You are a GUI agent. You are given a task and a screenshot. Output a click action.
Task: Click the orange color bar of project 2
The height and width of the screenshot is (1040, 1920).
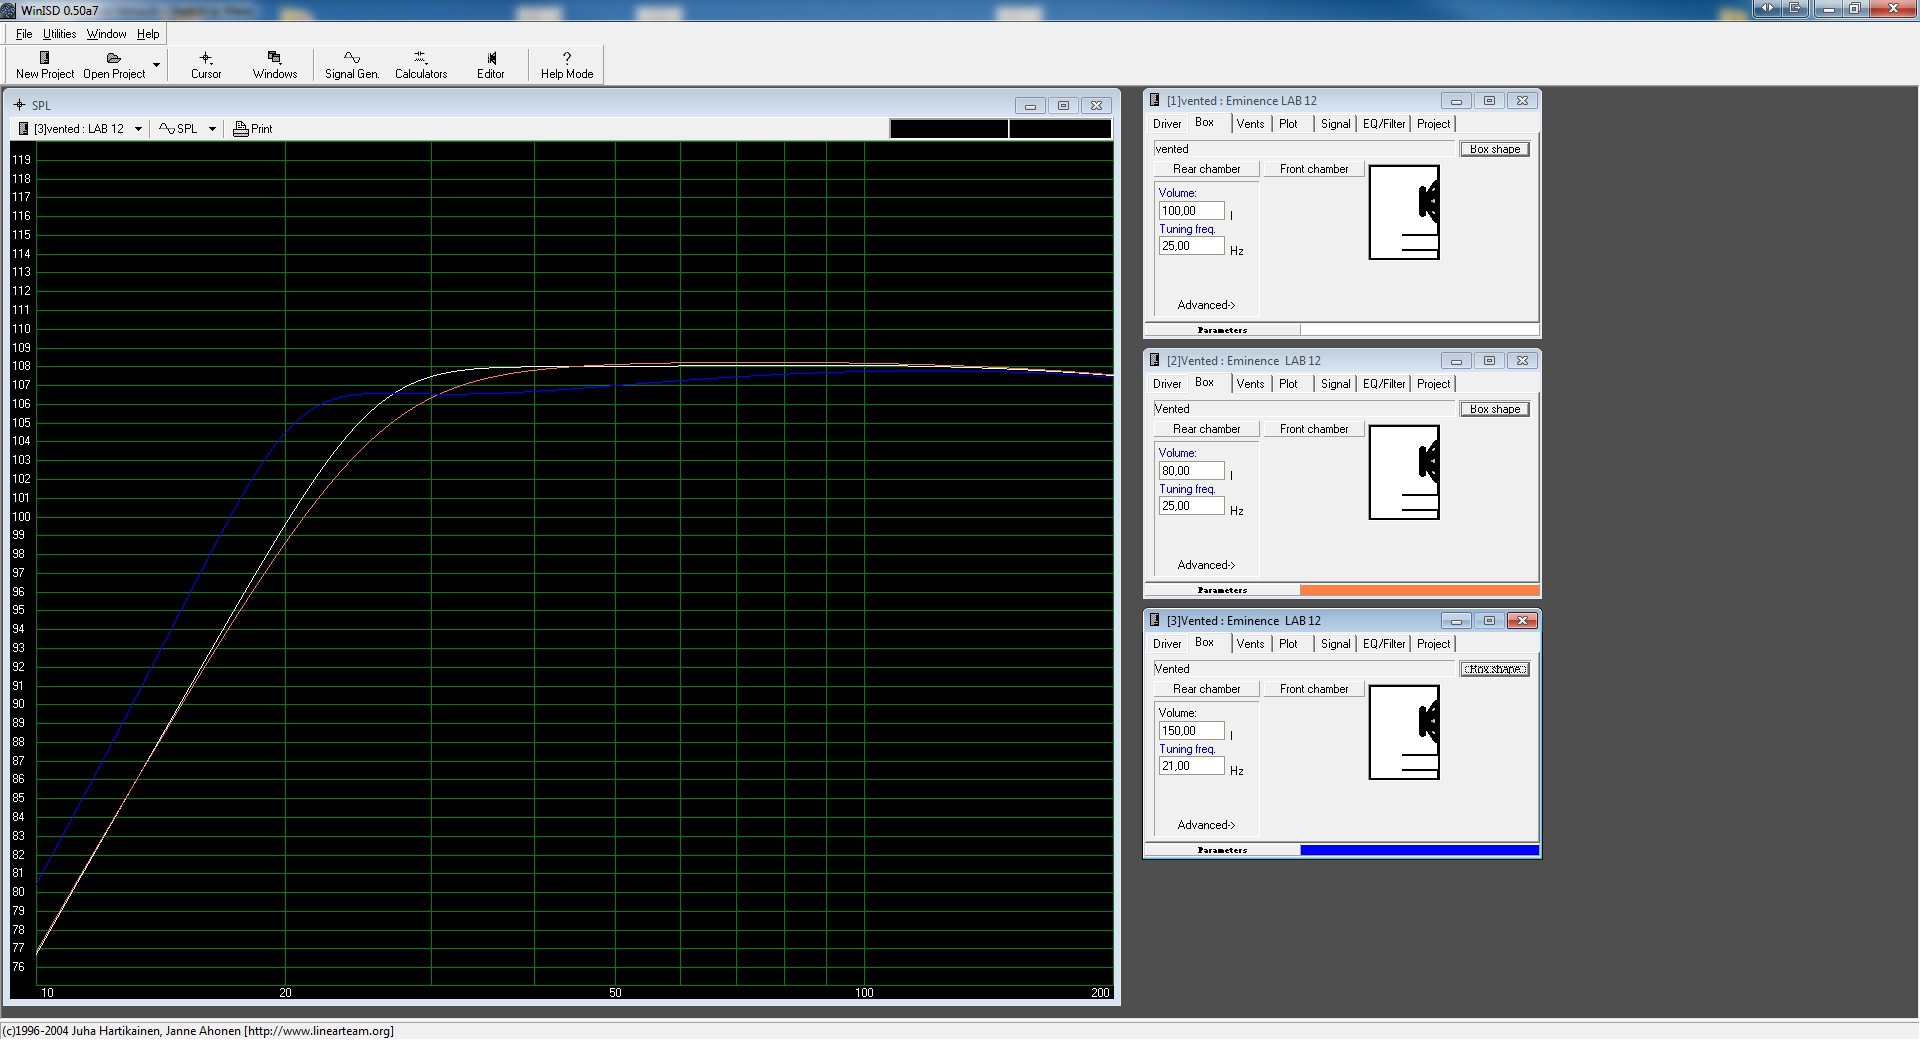point(1418,590)
